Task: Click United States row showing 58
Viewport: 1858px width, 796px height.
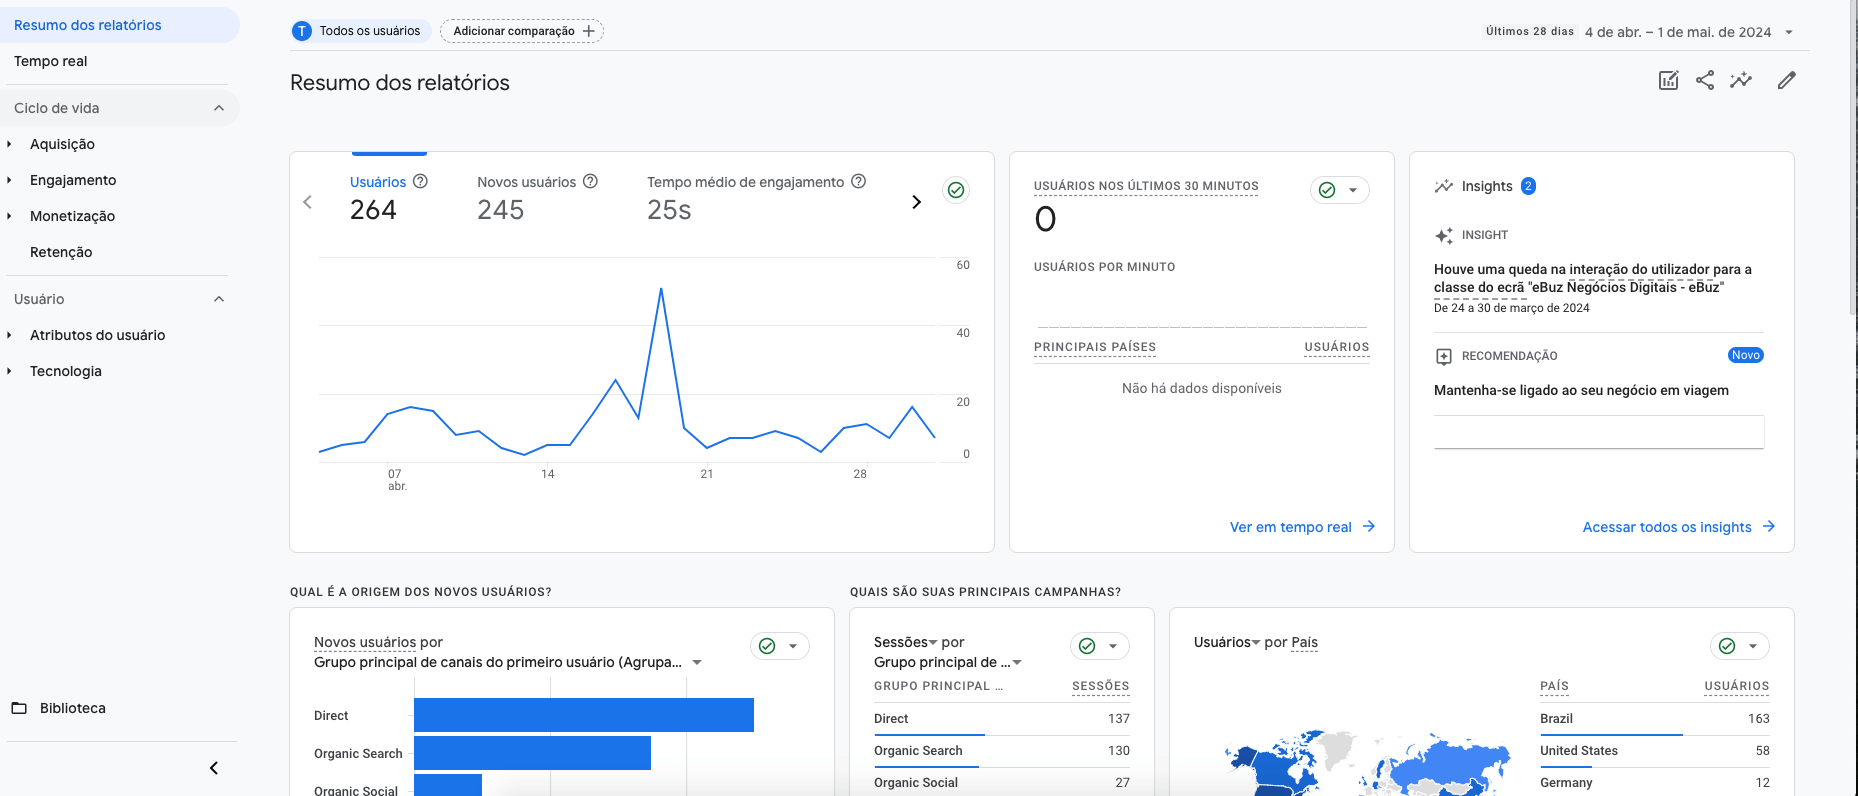Action: (x=1655, y=751)
